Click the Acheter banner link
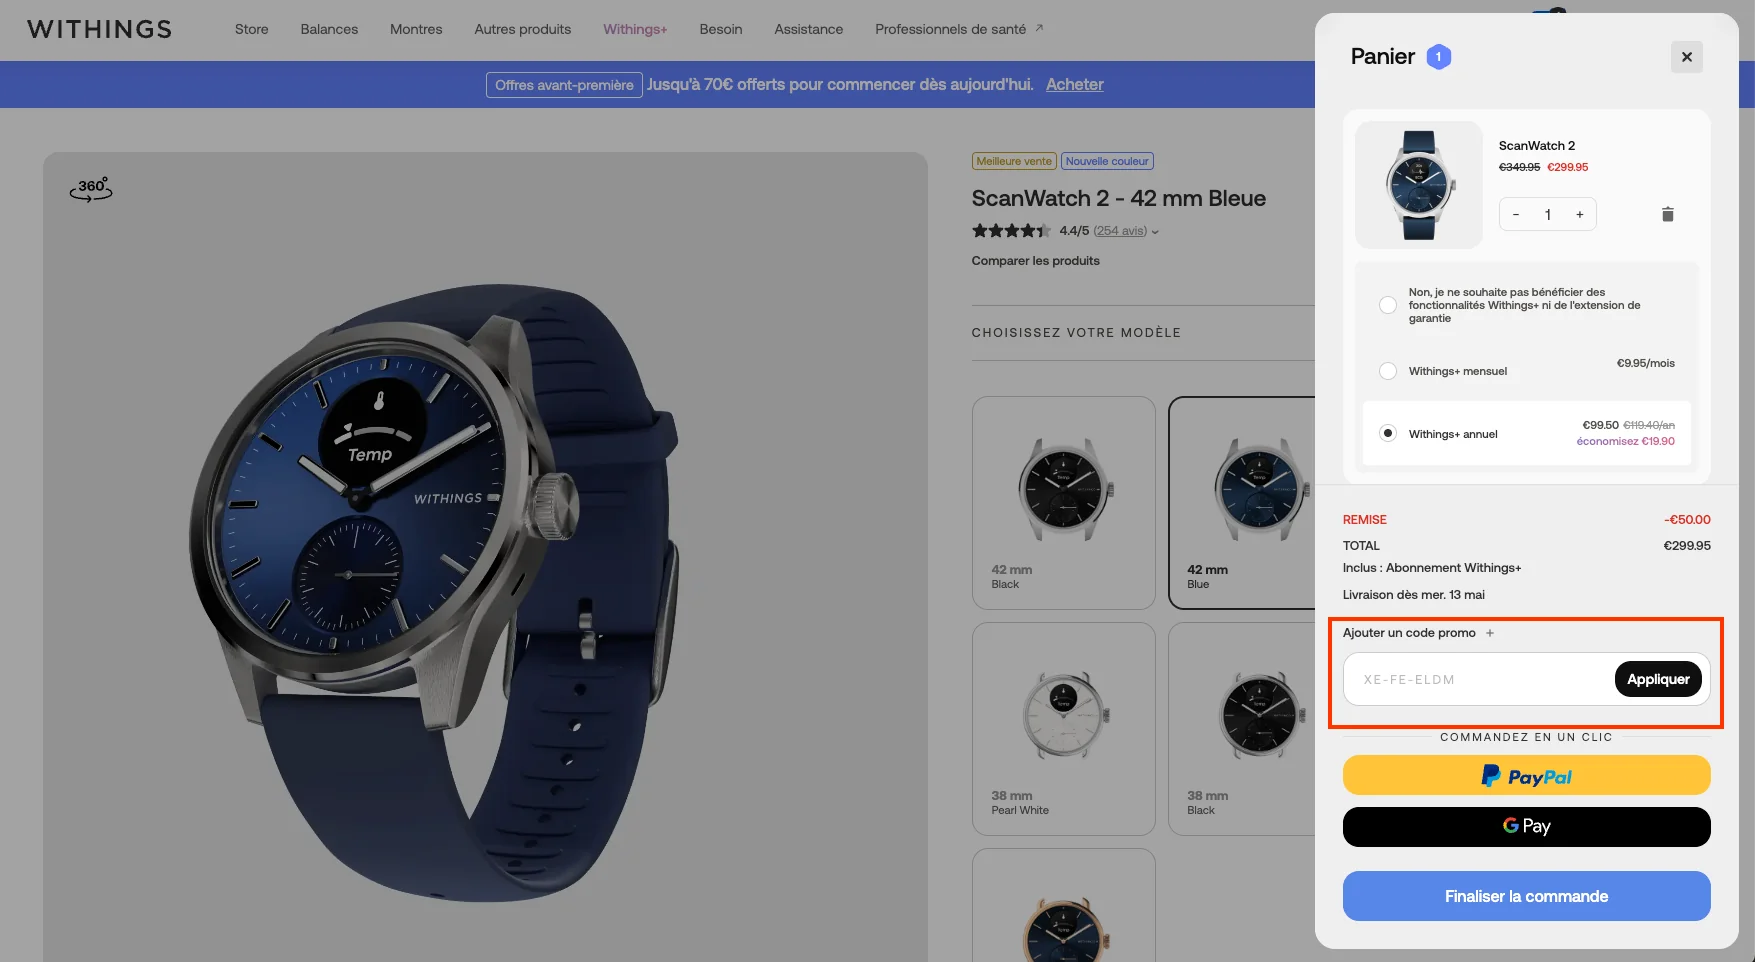 (1074, 84)
